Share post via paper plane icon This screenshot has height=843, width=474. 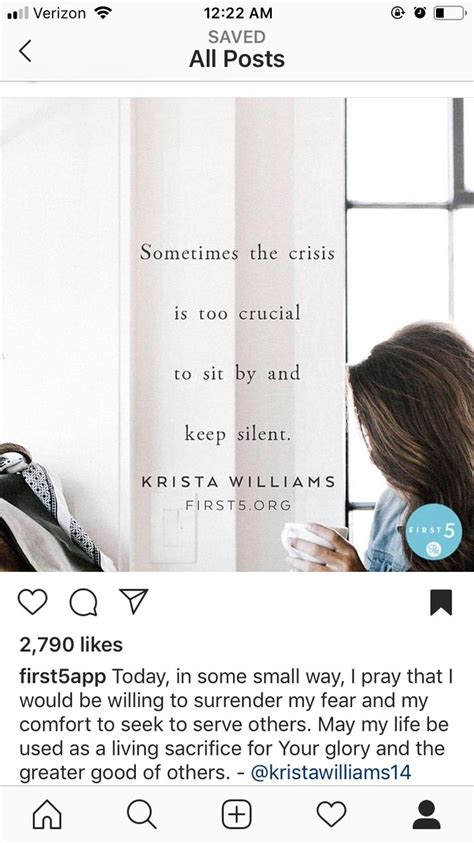pos(133,601)
